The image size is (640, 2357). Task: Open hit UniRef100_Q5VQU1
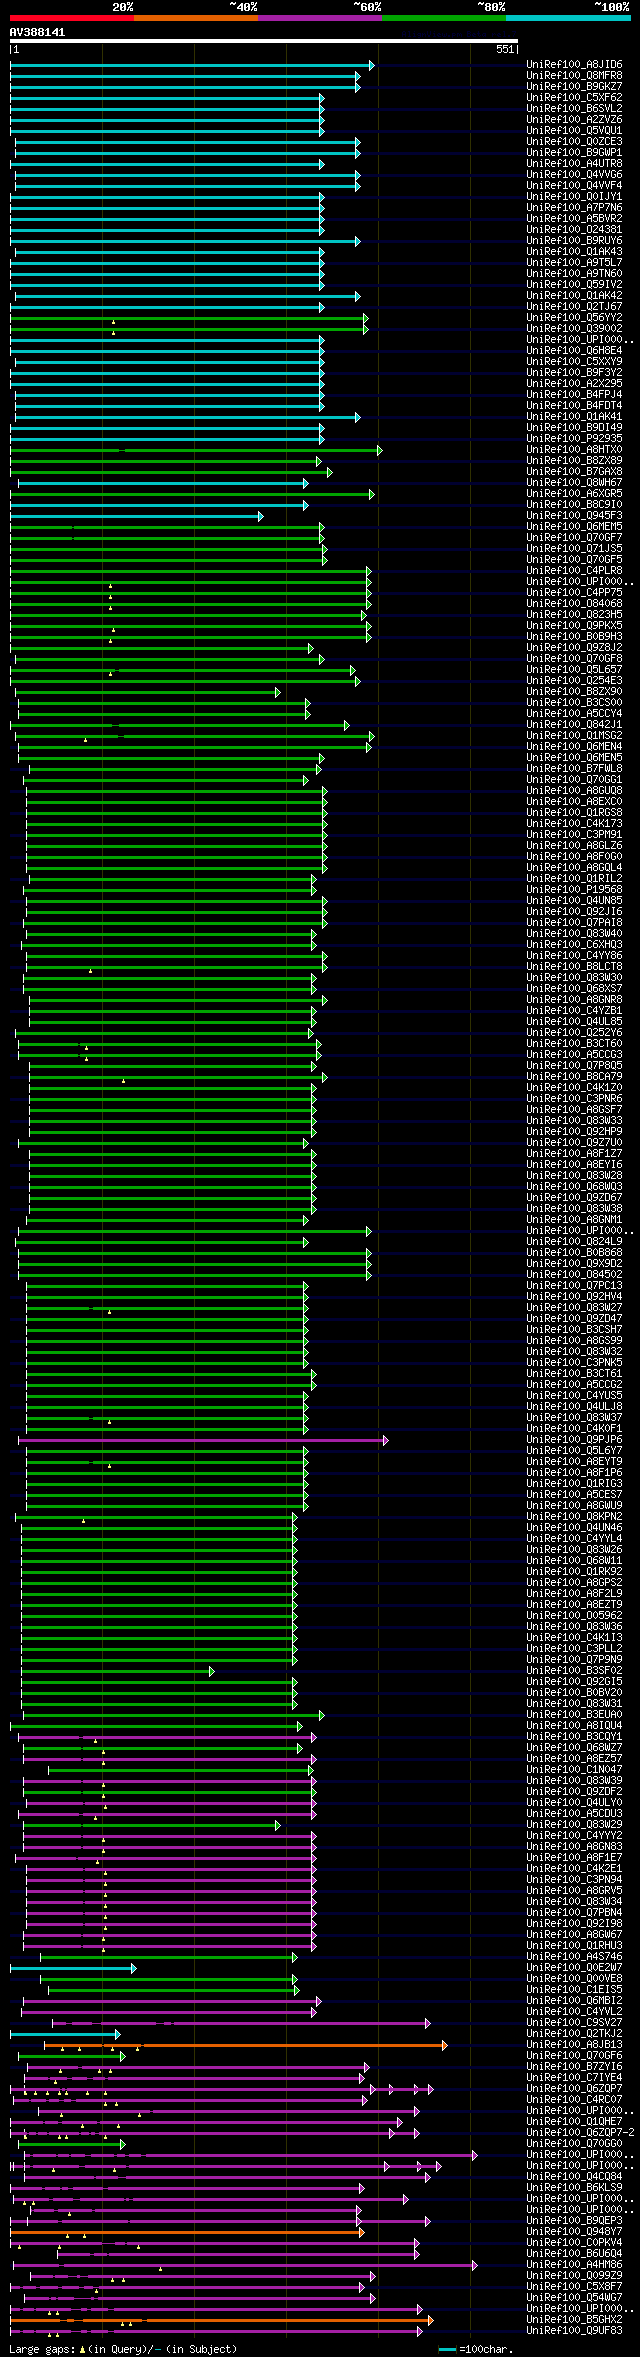[574, 131]
